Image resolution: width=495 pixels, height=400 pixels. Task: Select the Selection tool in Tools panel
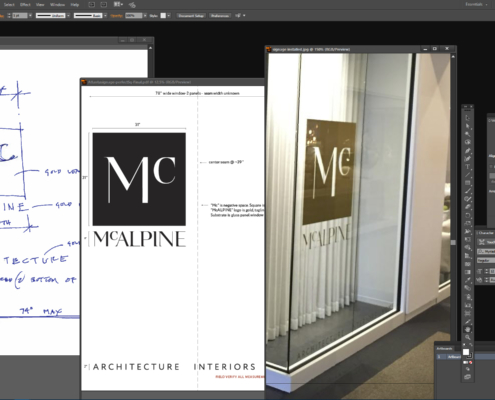pos(468,118)
